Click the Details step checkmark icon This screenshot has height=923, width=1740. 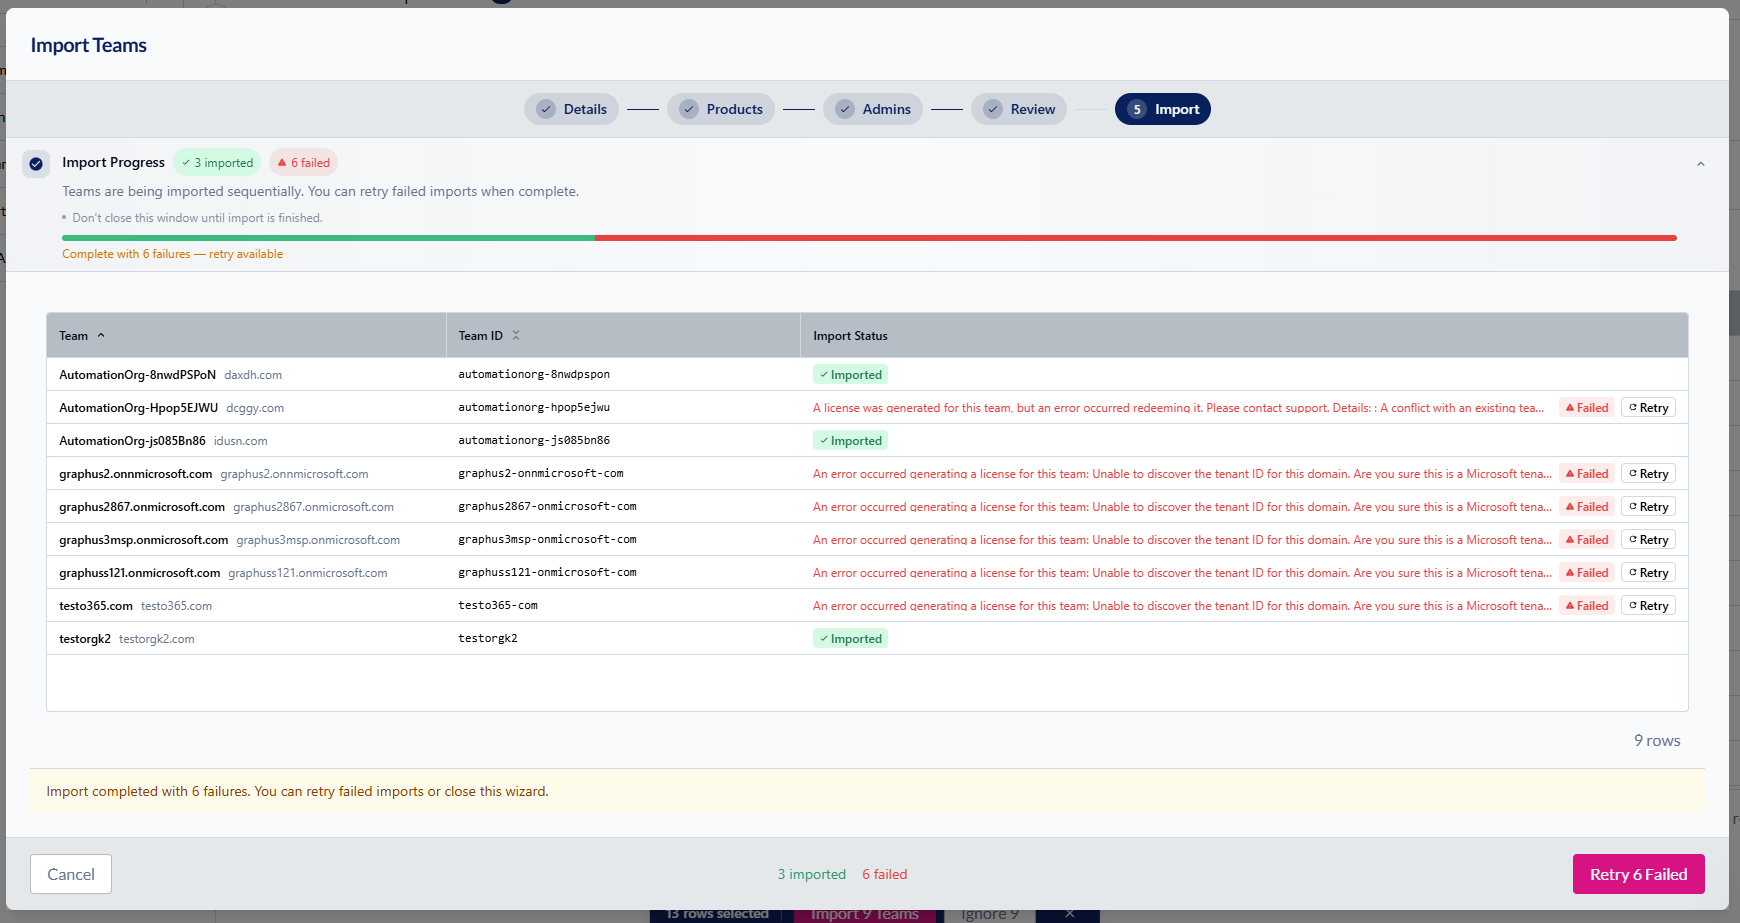click(546, 109)
